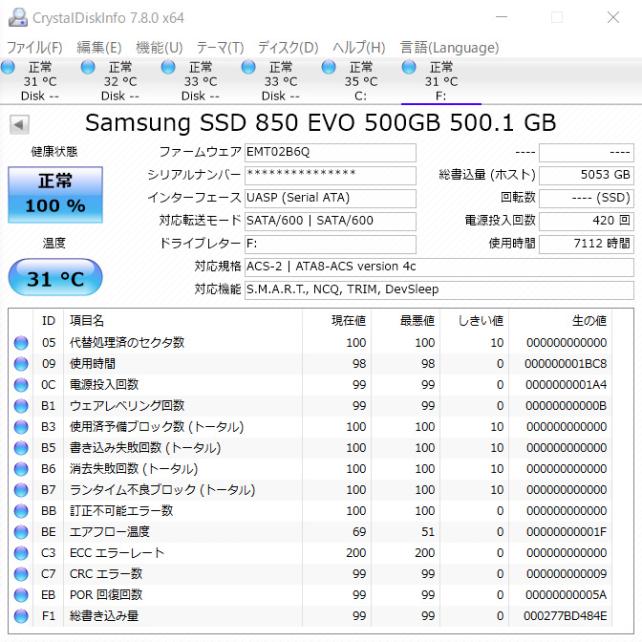Open the ヘルプ(H) menu

(359, 48)
